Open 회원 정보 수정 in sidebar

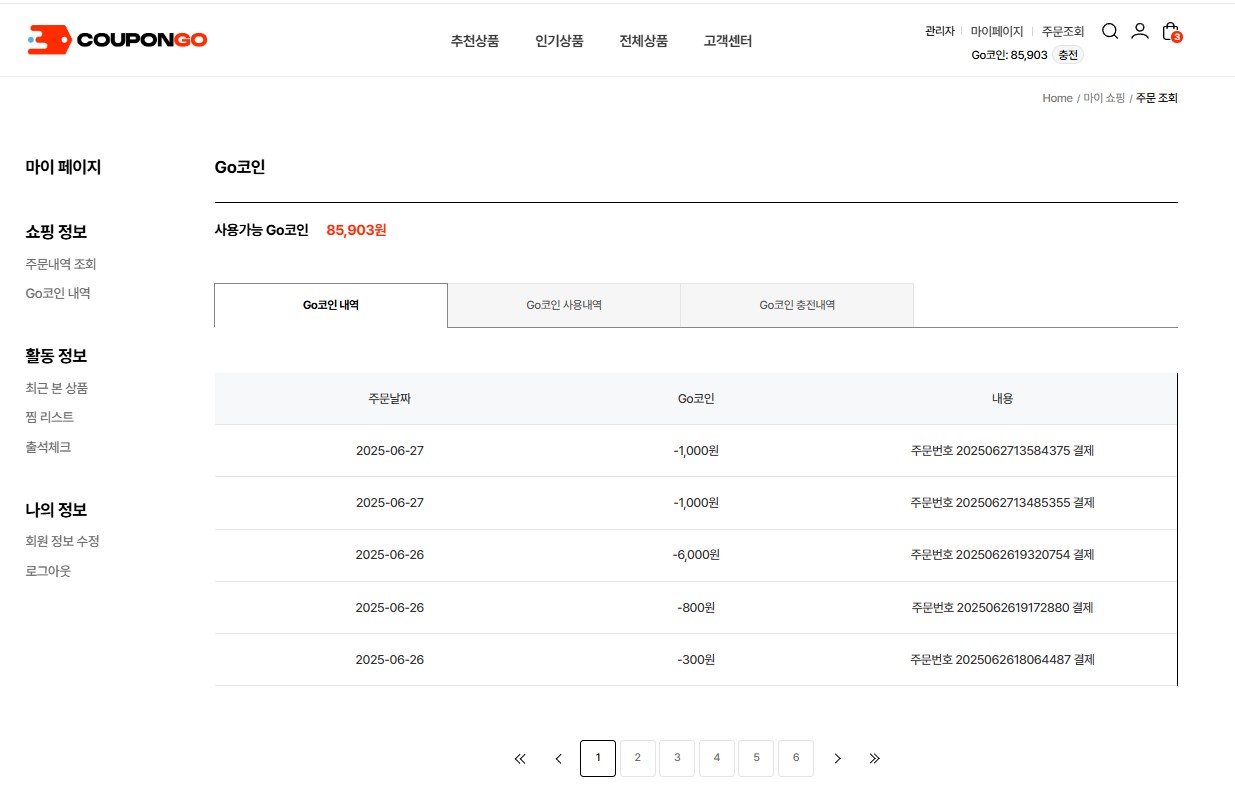[62, 541]
